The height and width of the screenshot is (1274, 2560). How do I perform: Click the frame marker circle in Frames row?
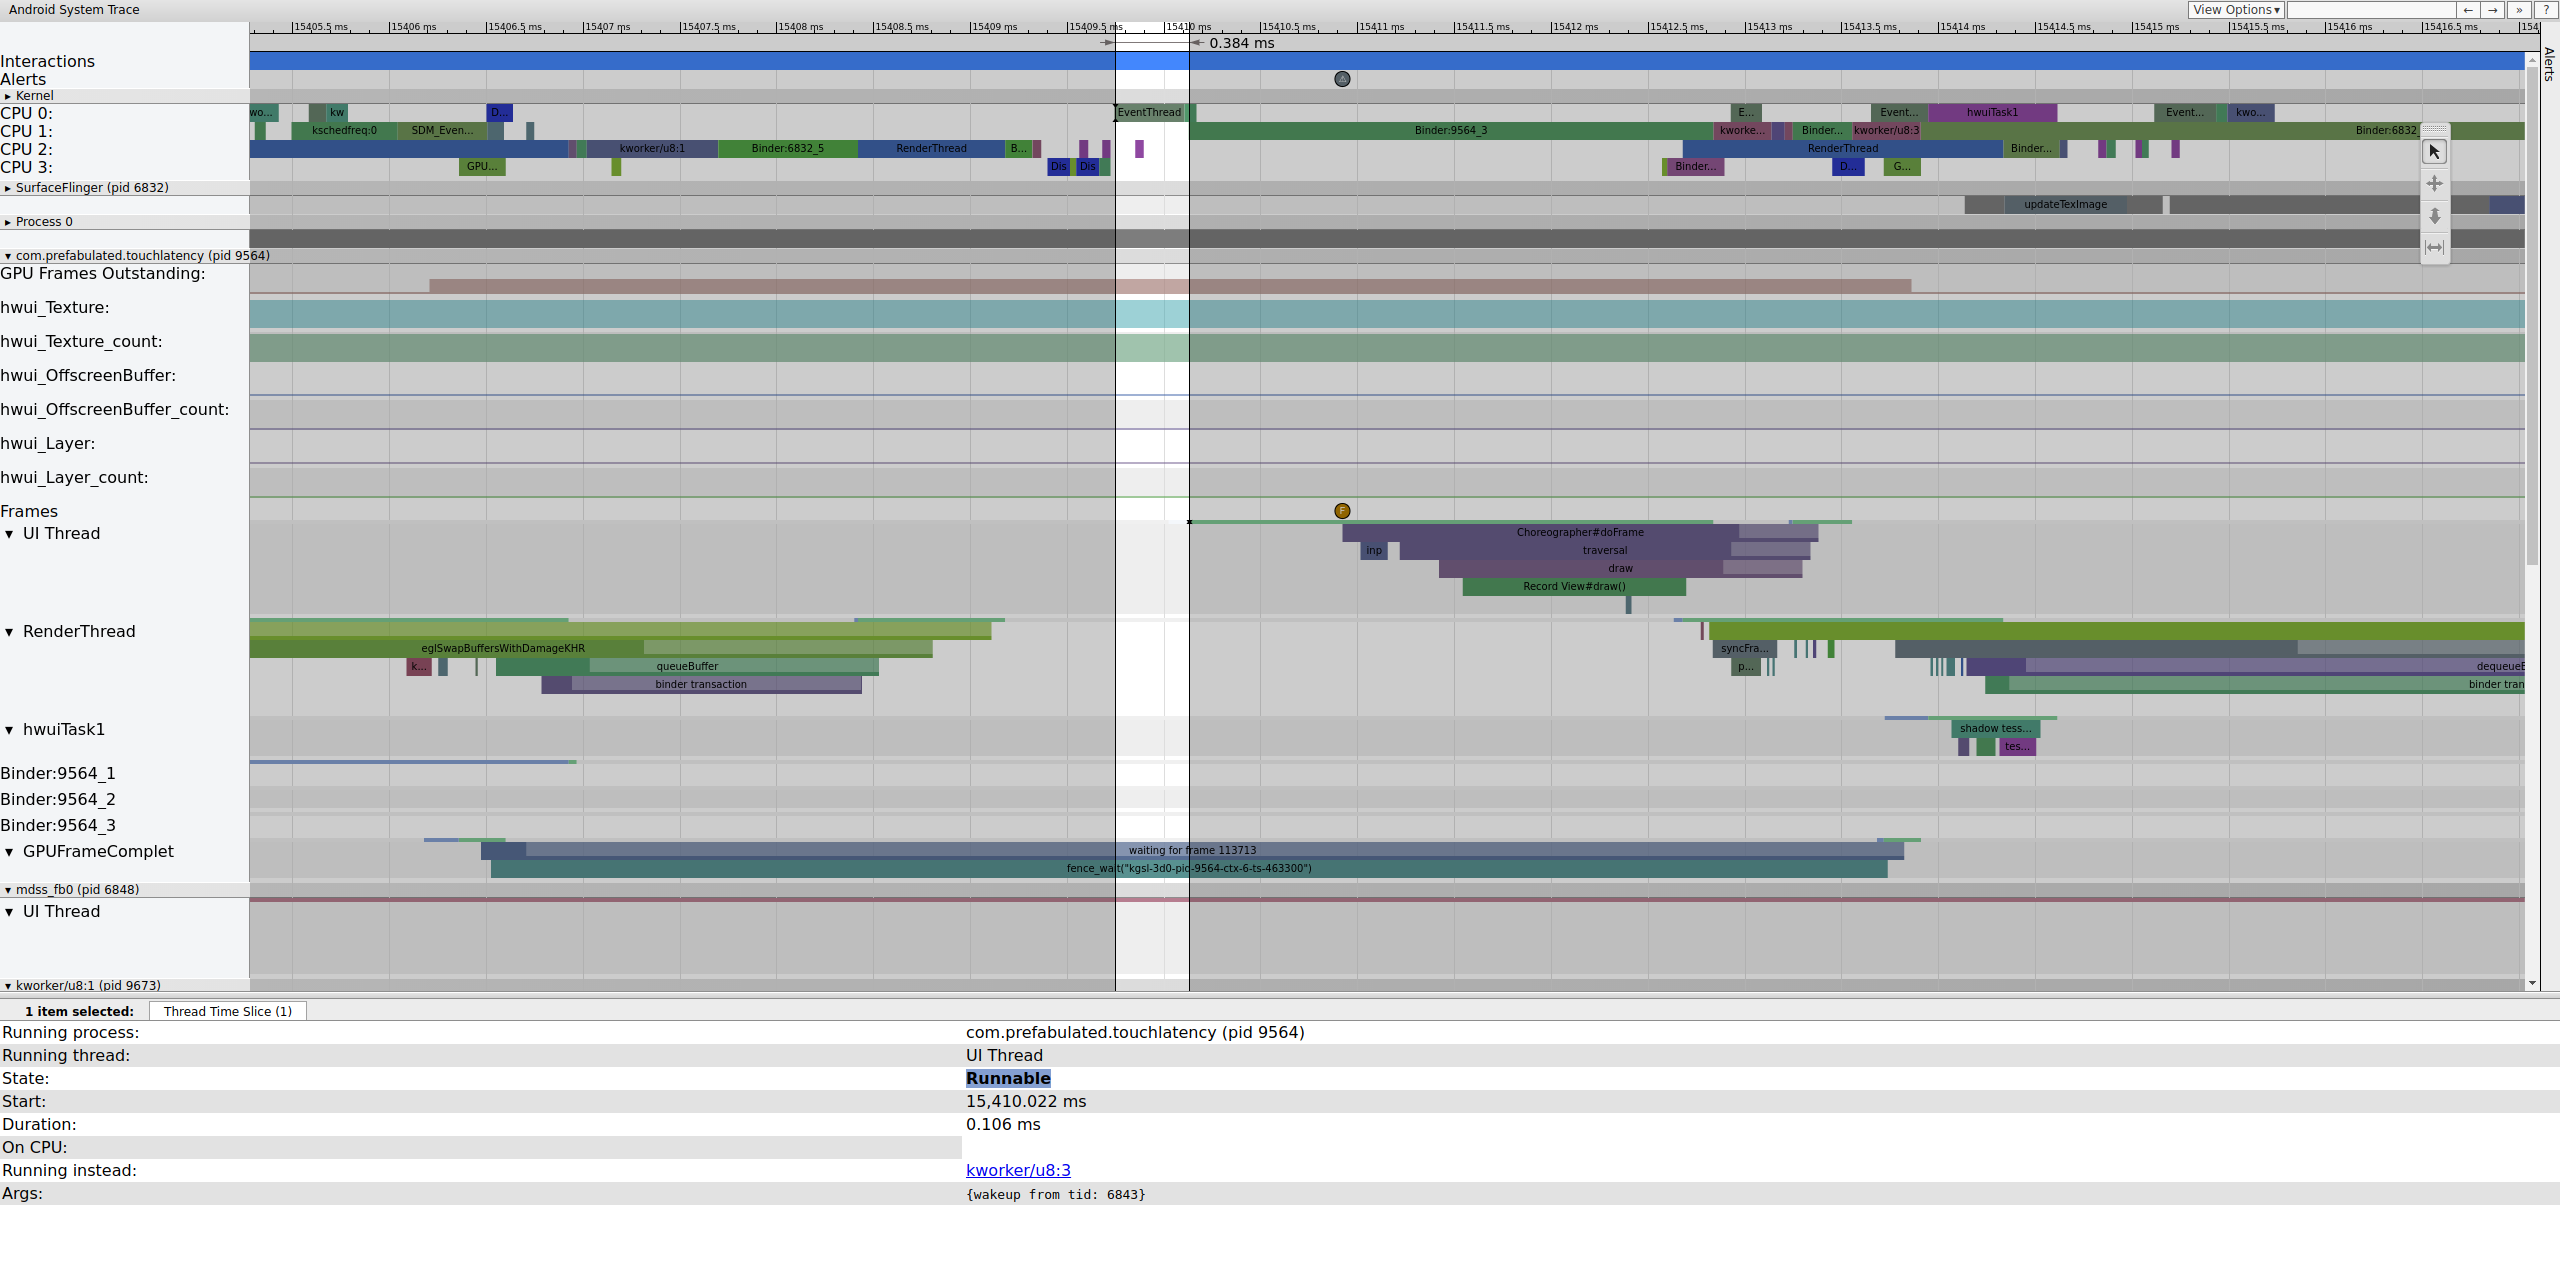click(x=1342, y=511)
